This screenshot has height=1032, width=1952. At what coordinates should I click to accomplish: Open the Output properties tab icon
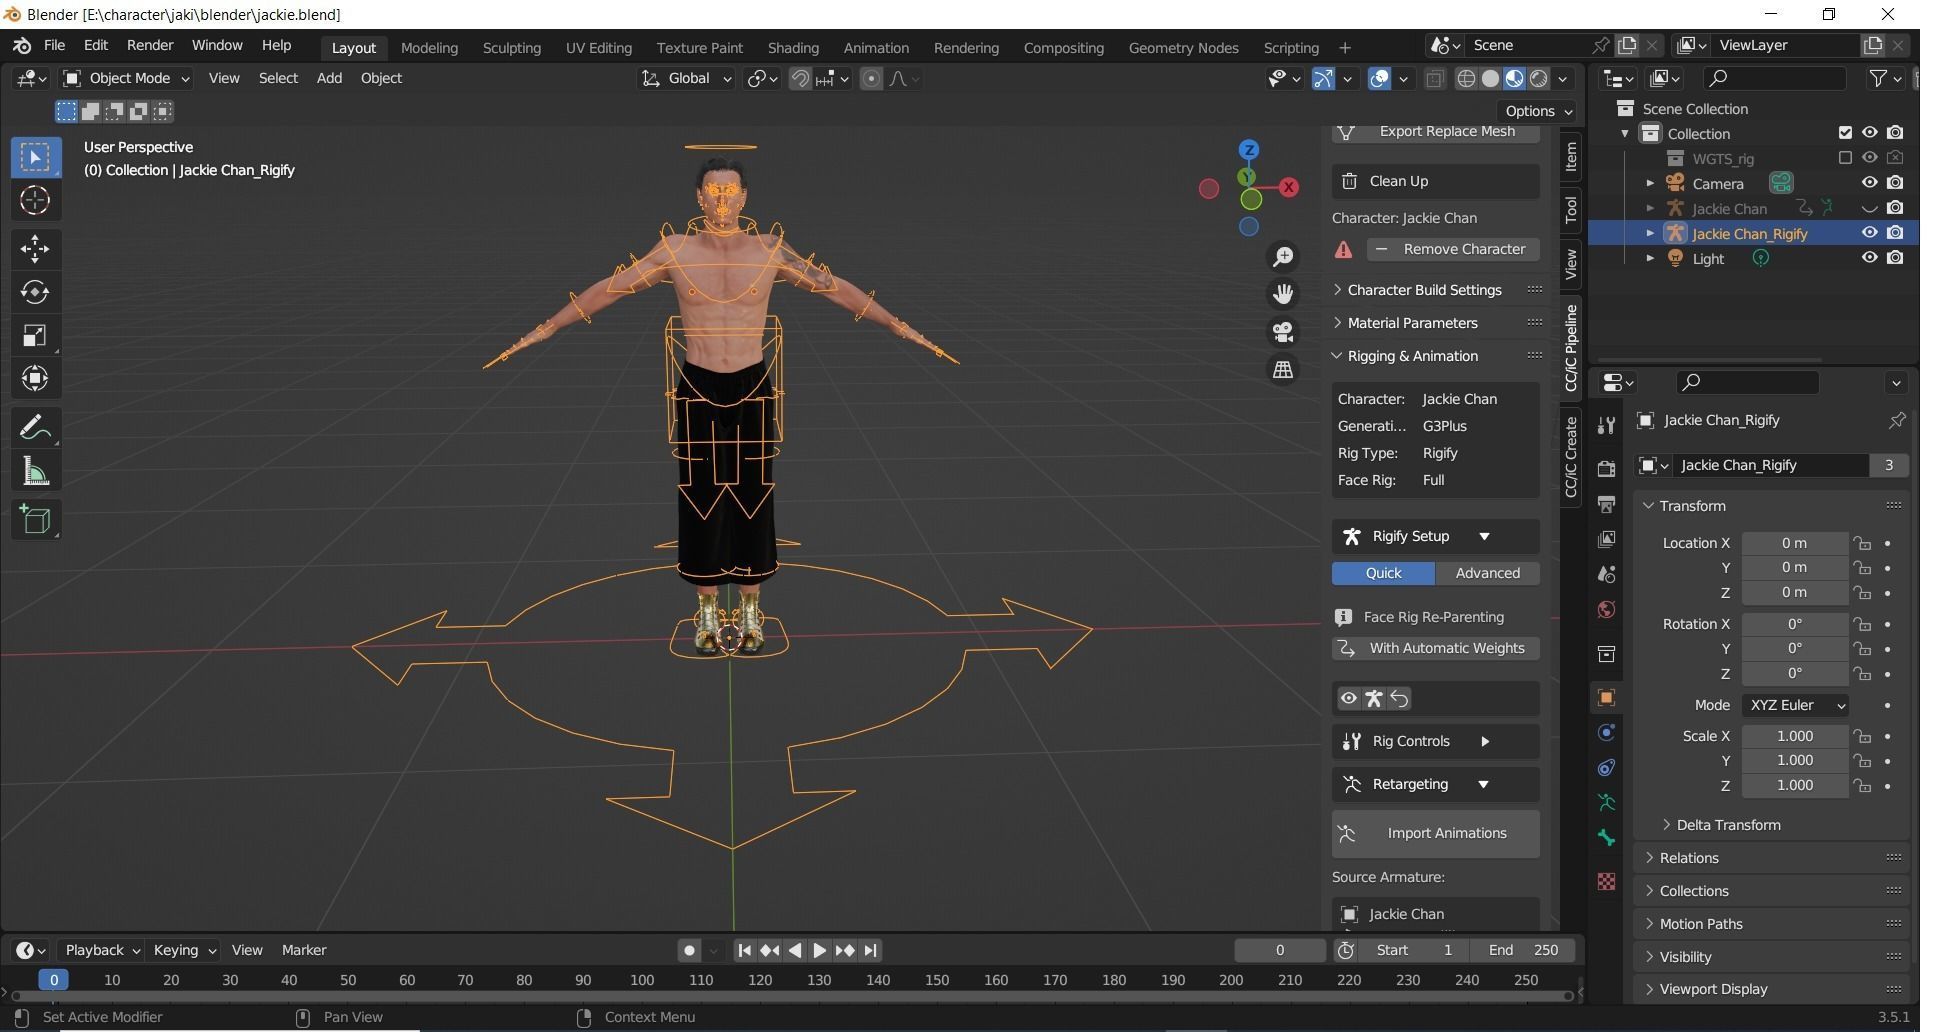pyautogui.click(x=1606, y=504)
